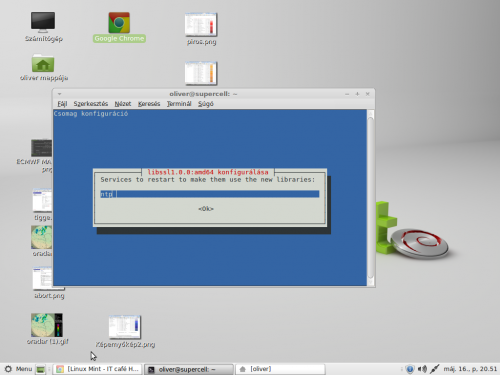500x375 pixels.
Task: Open the Mint Menu button
Action: [19, 369]
